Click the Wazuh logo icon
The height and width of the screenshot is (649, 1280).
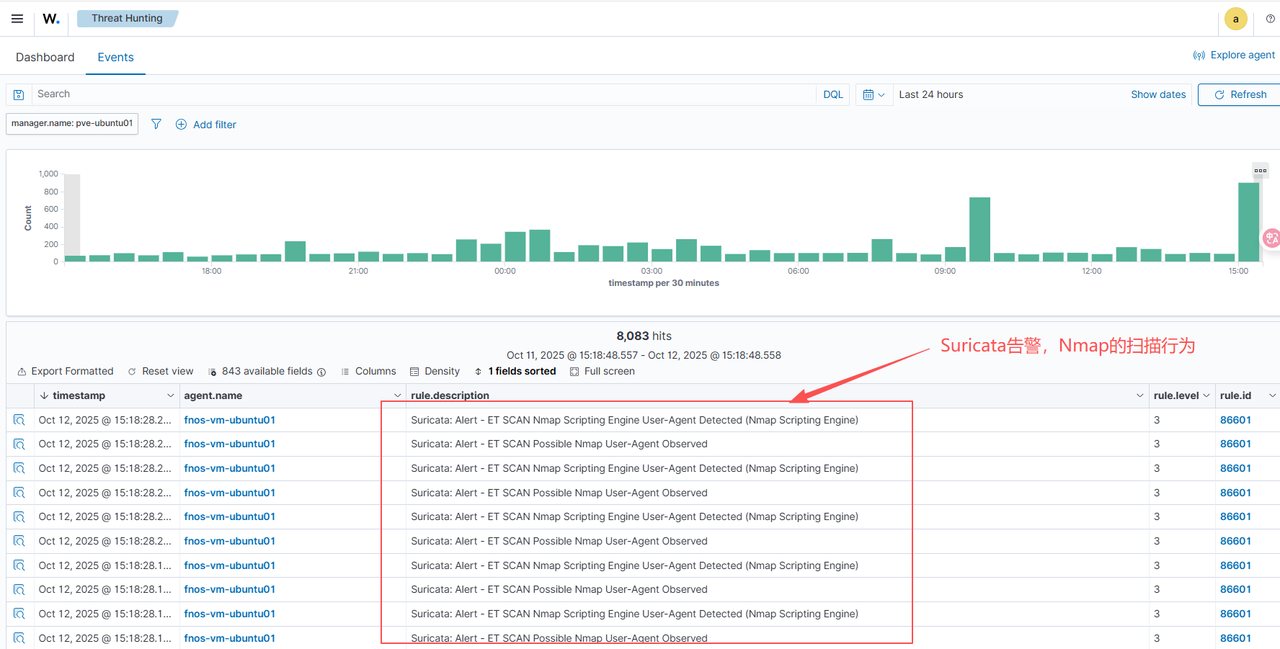point(51,19)
